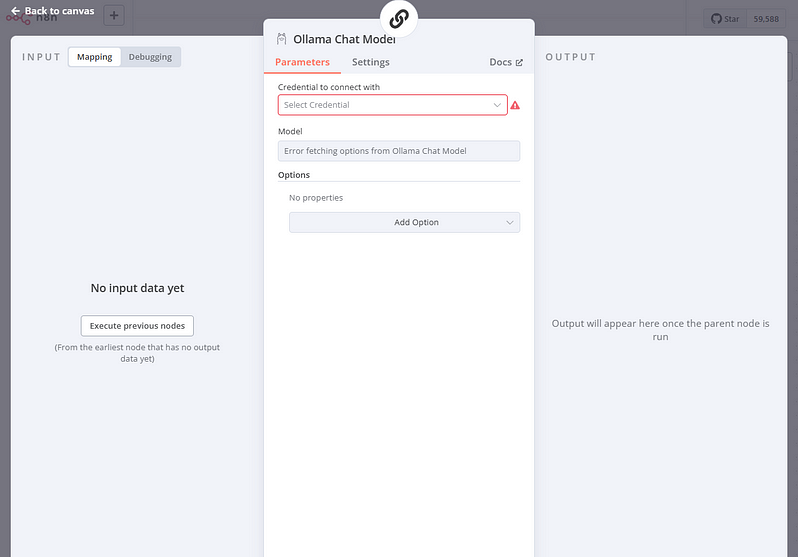Screen dimensions: 798x557
Task: Click the link chain icon at top
Action: (x=399, y=19)
